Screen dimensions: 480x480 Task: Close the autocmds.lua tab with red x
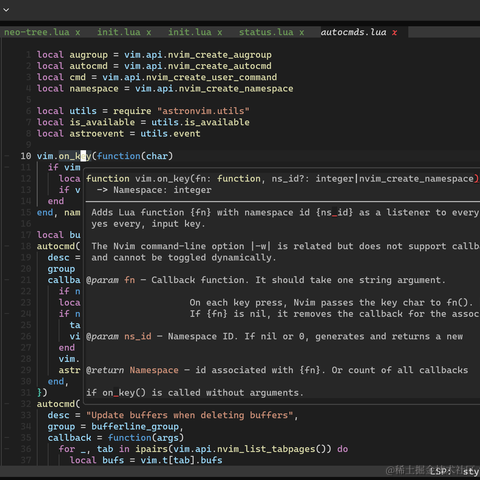point(395,33)
